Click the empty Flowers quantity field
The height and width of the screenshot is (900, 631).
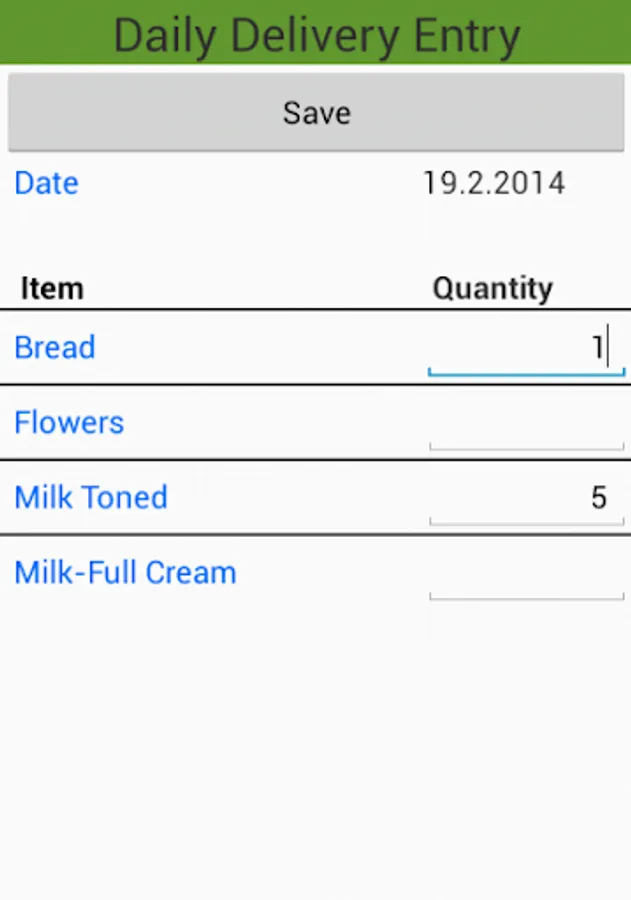click(x=526, y=425)
